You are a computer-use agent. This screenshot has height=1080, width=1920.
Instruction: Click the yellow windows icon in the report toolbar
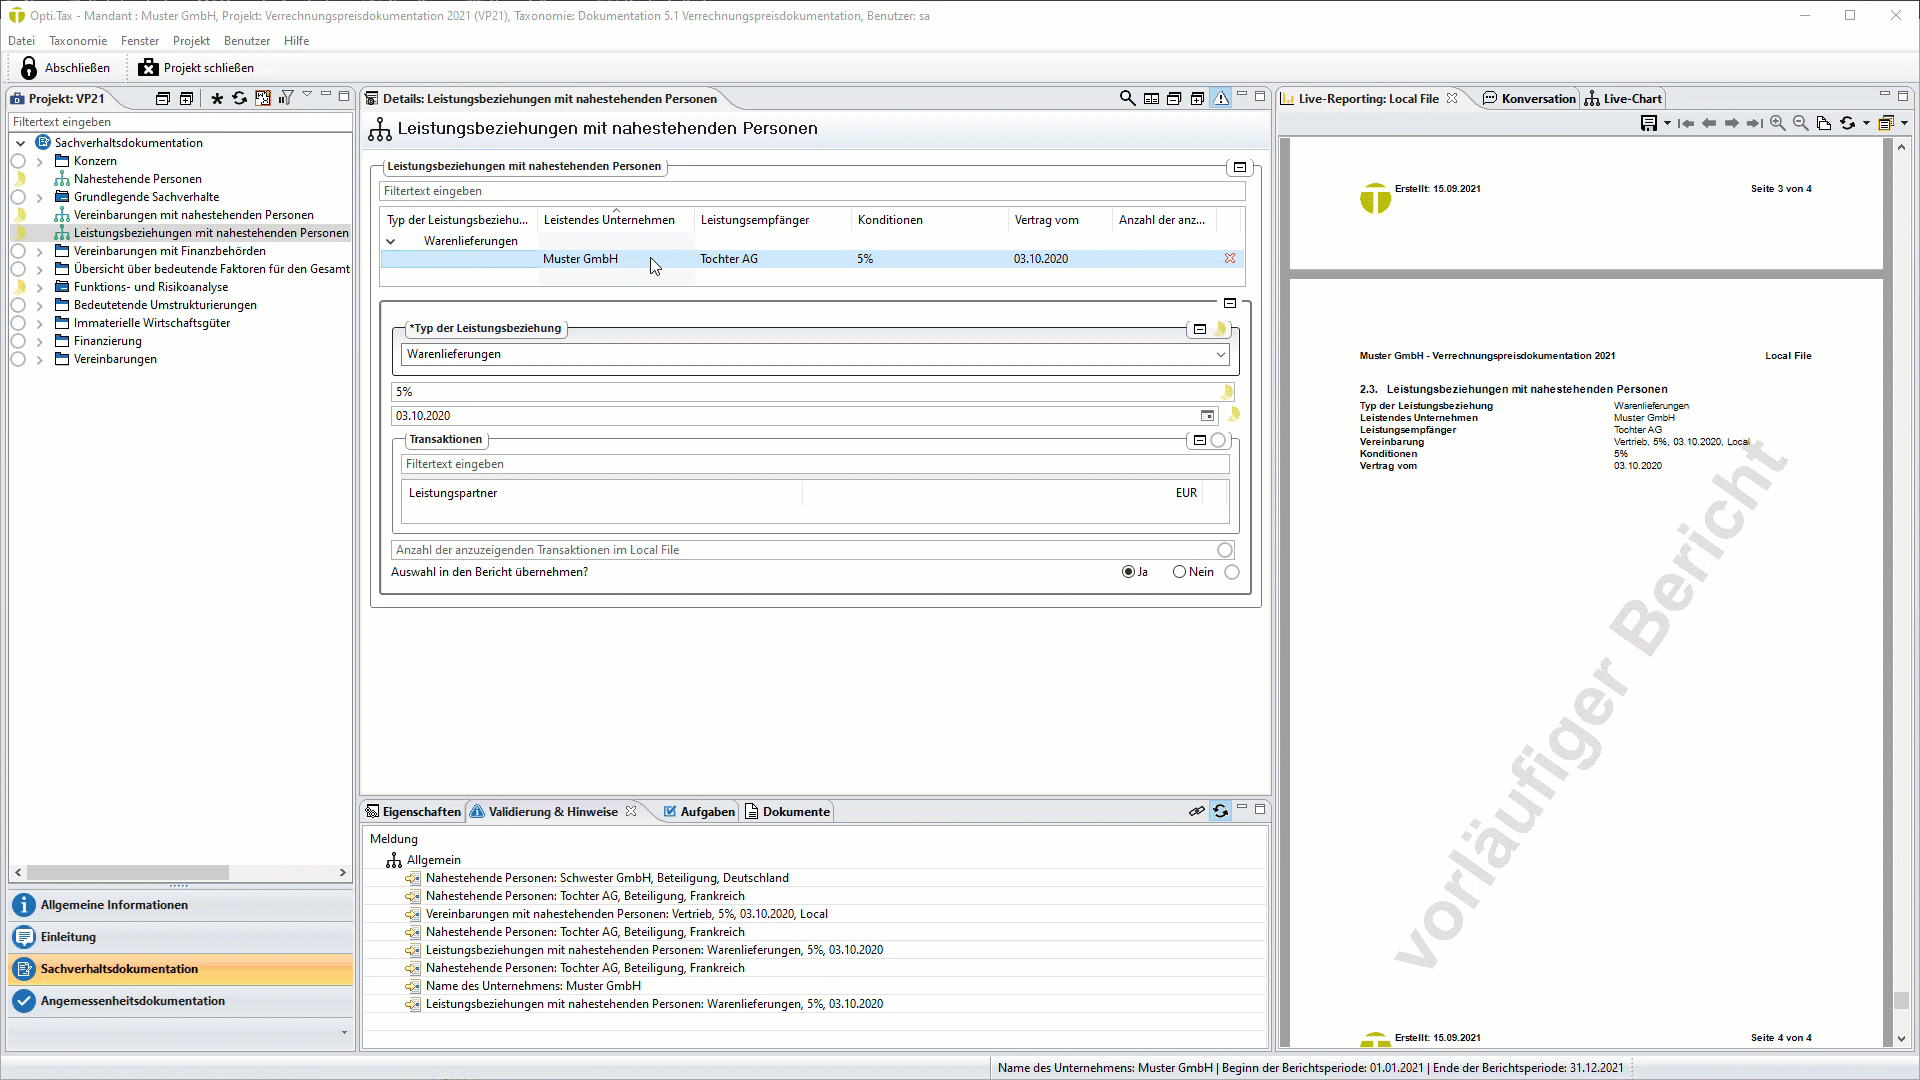pos(1886,123)
